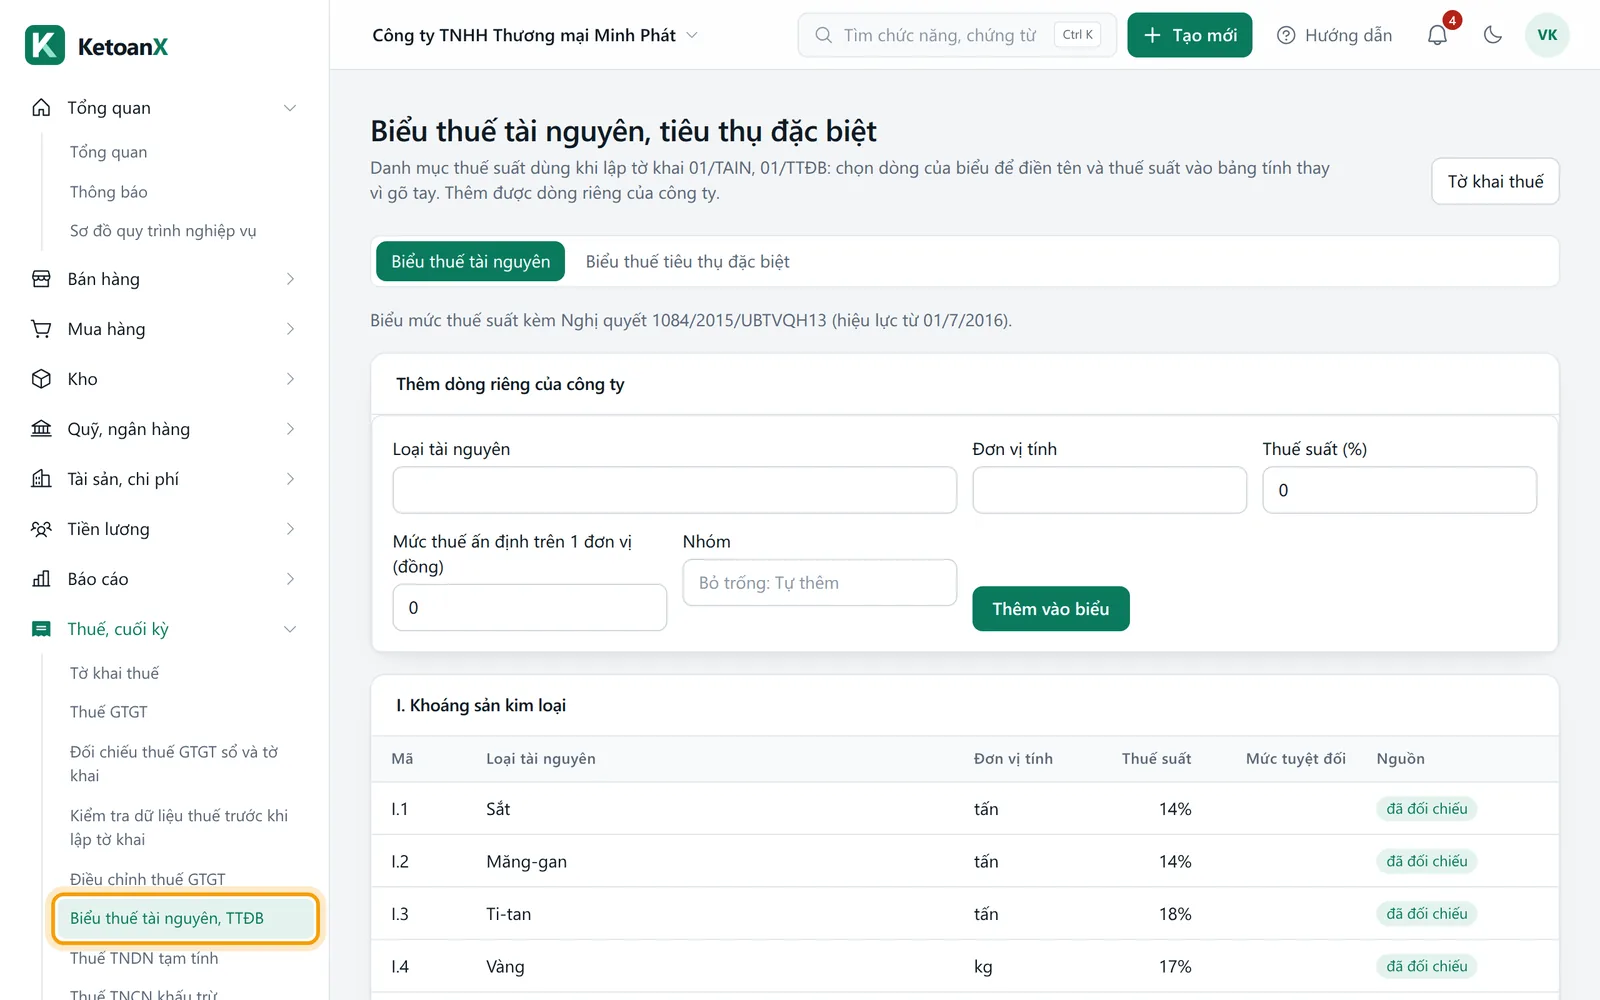The width and height of the screenshot is (1600, 1000).
Task: Click the Hướng dẫn help link
Action: [x=1334, y=35]
